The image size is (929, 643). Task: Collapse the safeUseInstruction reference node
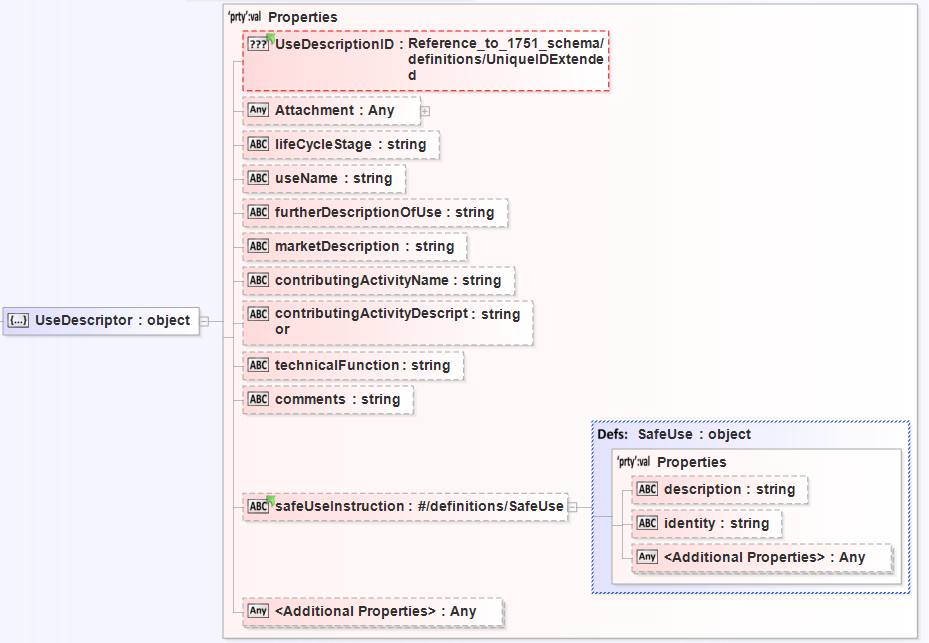573,507
